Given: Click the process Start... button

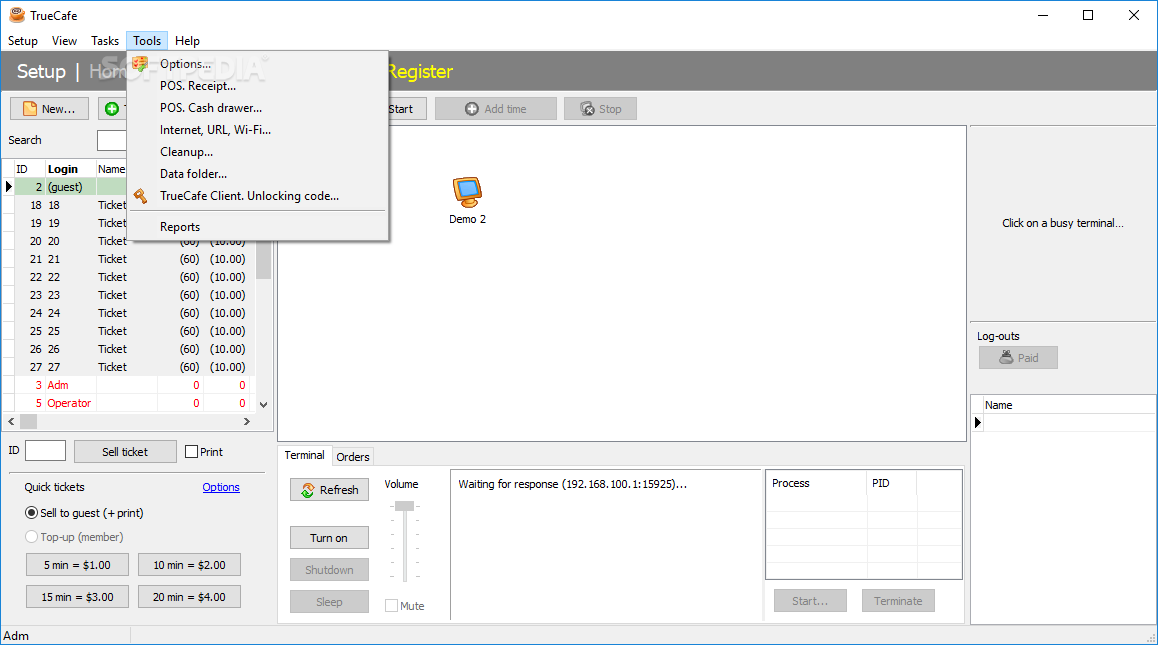Looking at the screenshot, I should [810, 601].
